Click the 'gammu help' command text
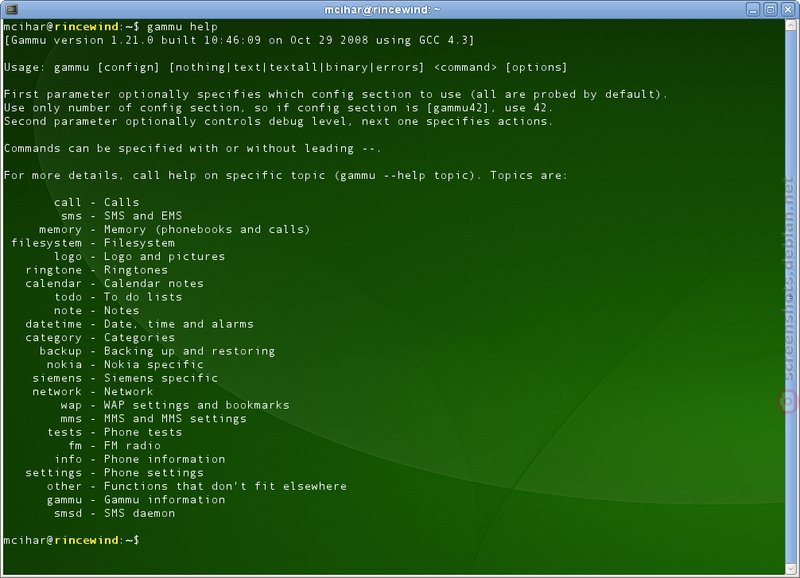The image size is (800, 578). (182, 27)
